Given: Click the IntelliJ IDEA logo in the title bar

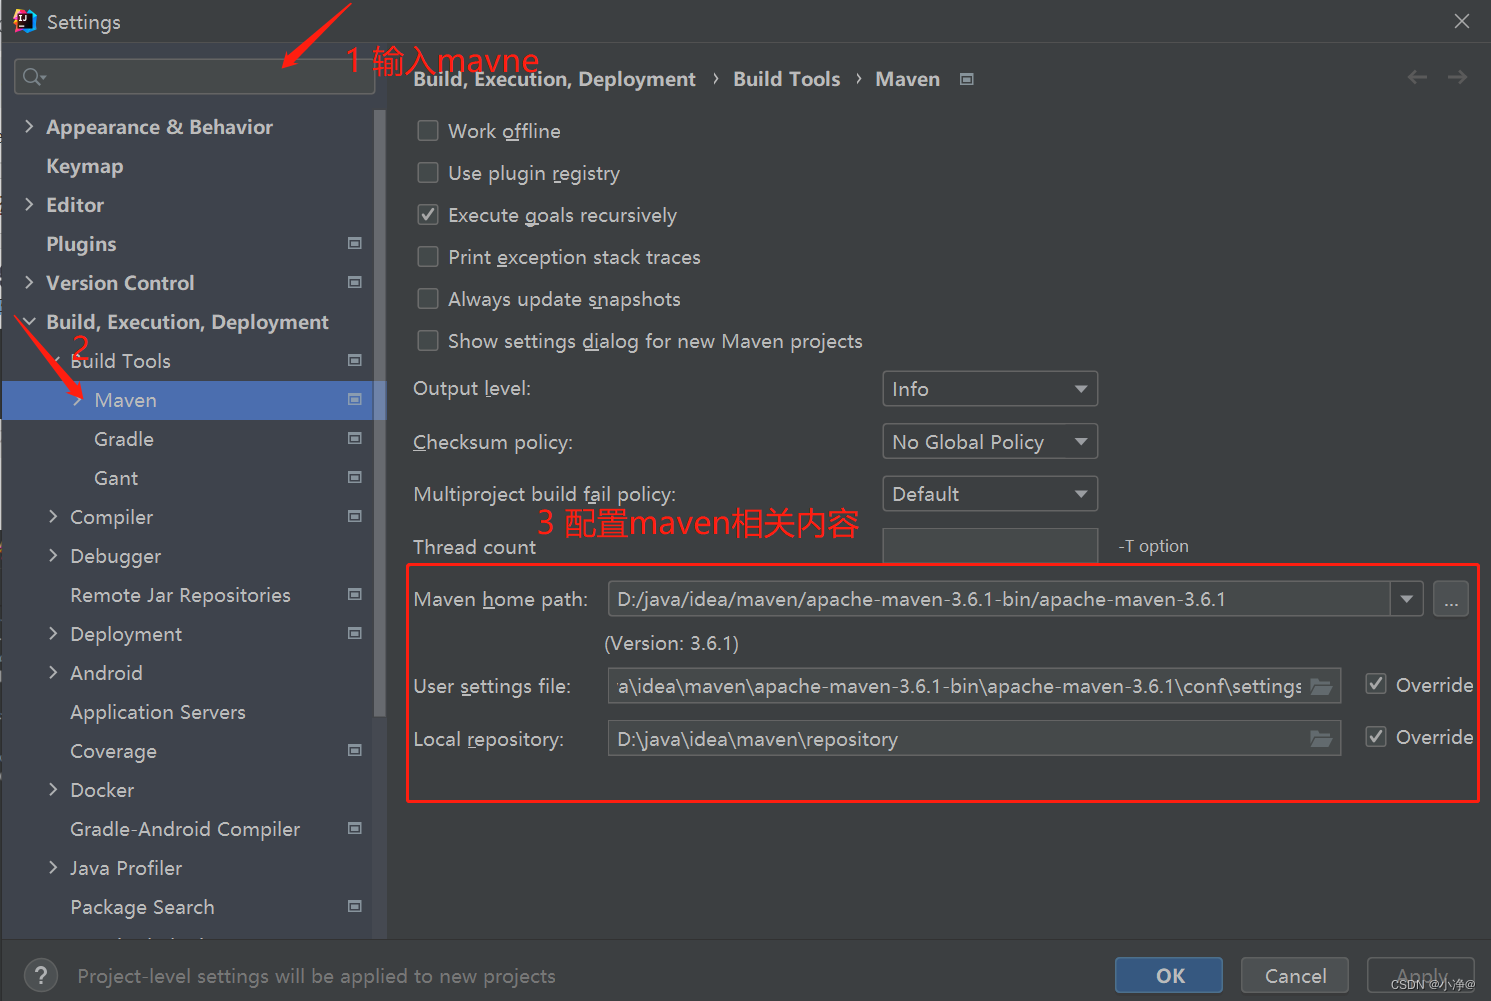Looking at the screenshot, I should (24, 21).
